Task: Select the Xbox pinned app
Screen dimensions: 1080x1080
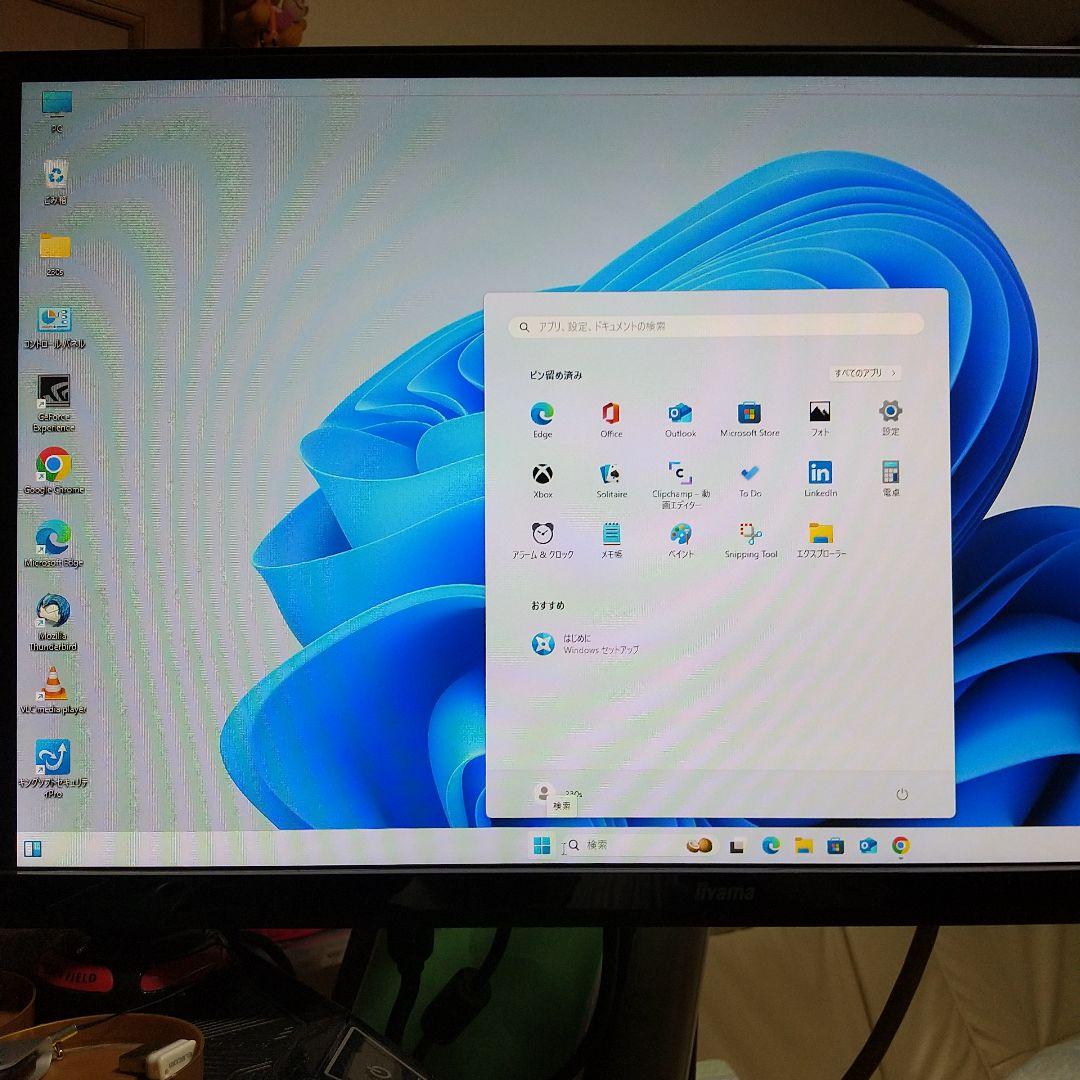Action: [x=541, y=478]
